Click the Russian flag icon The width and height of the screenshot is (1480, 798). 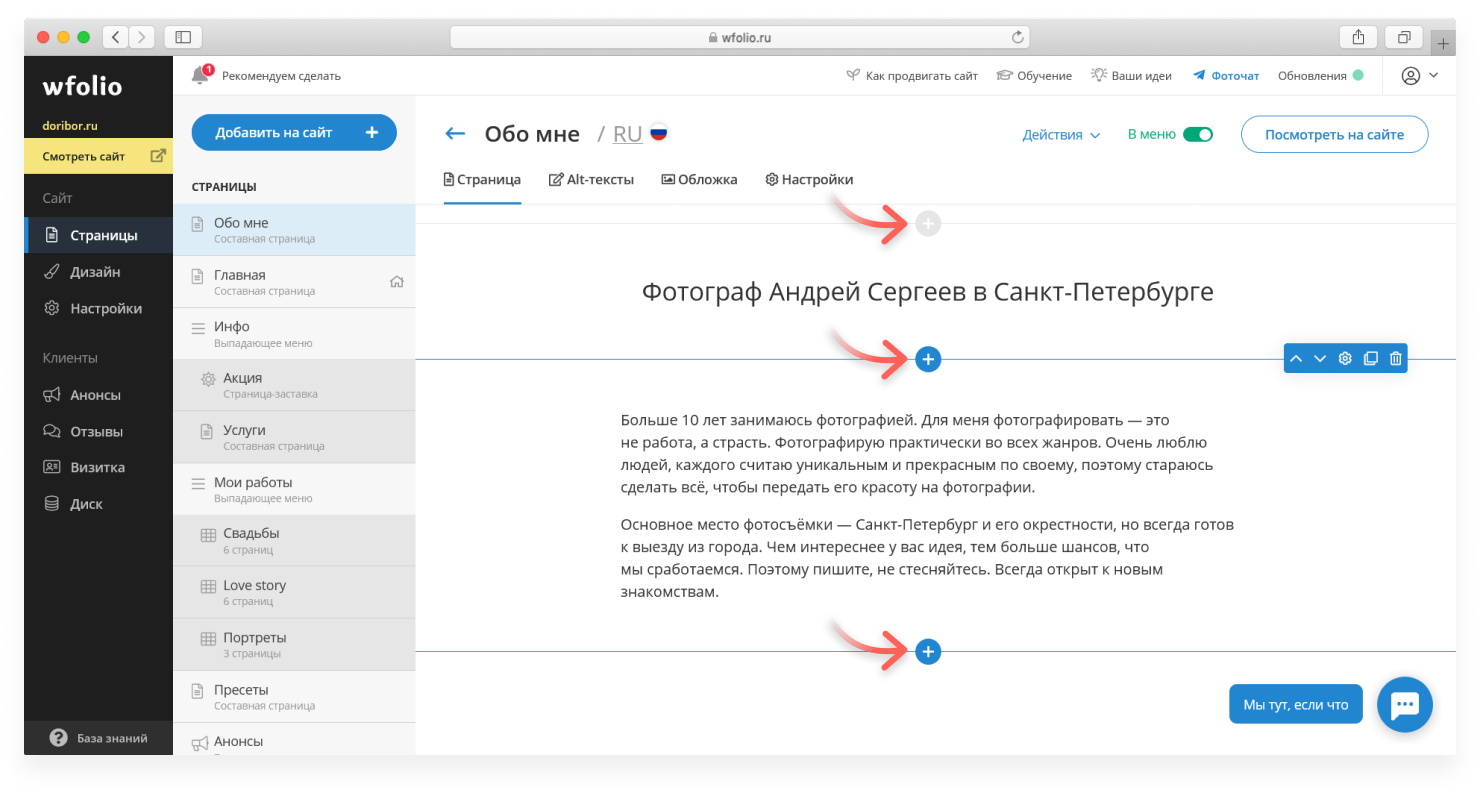pos(658,132)
